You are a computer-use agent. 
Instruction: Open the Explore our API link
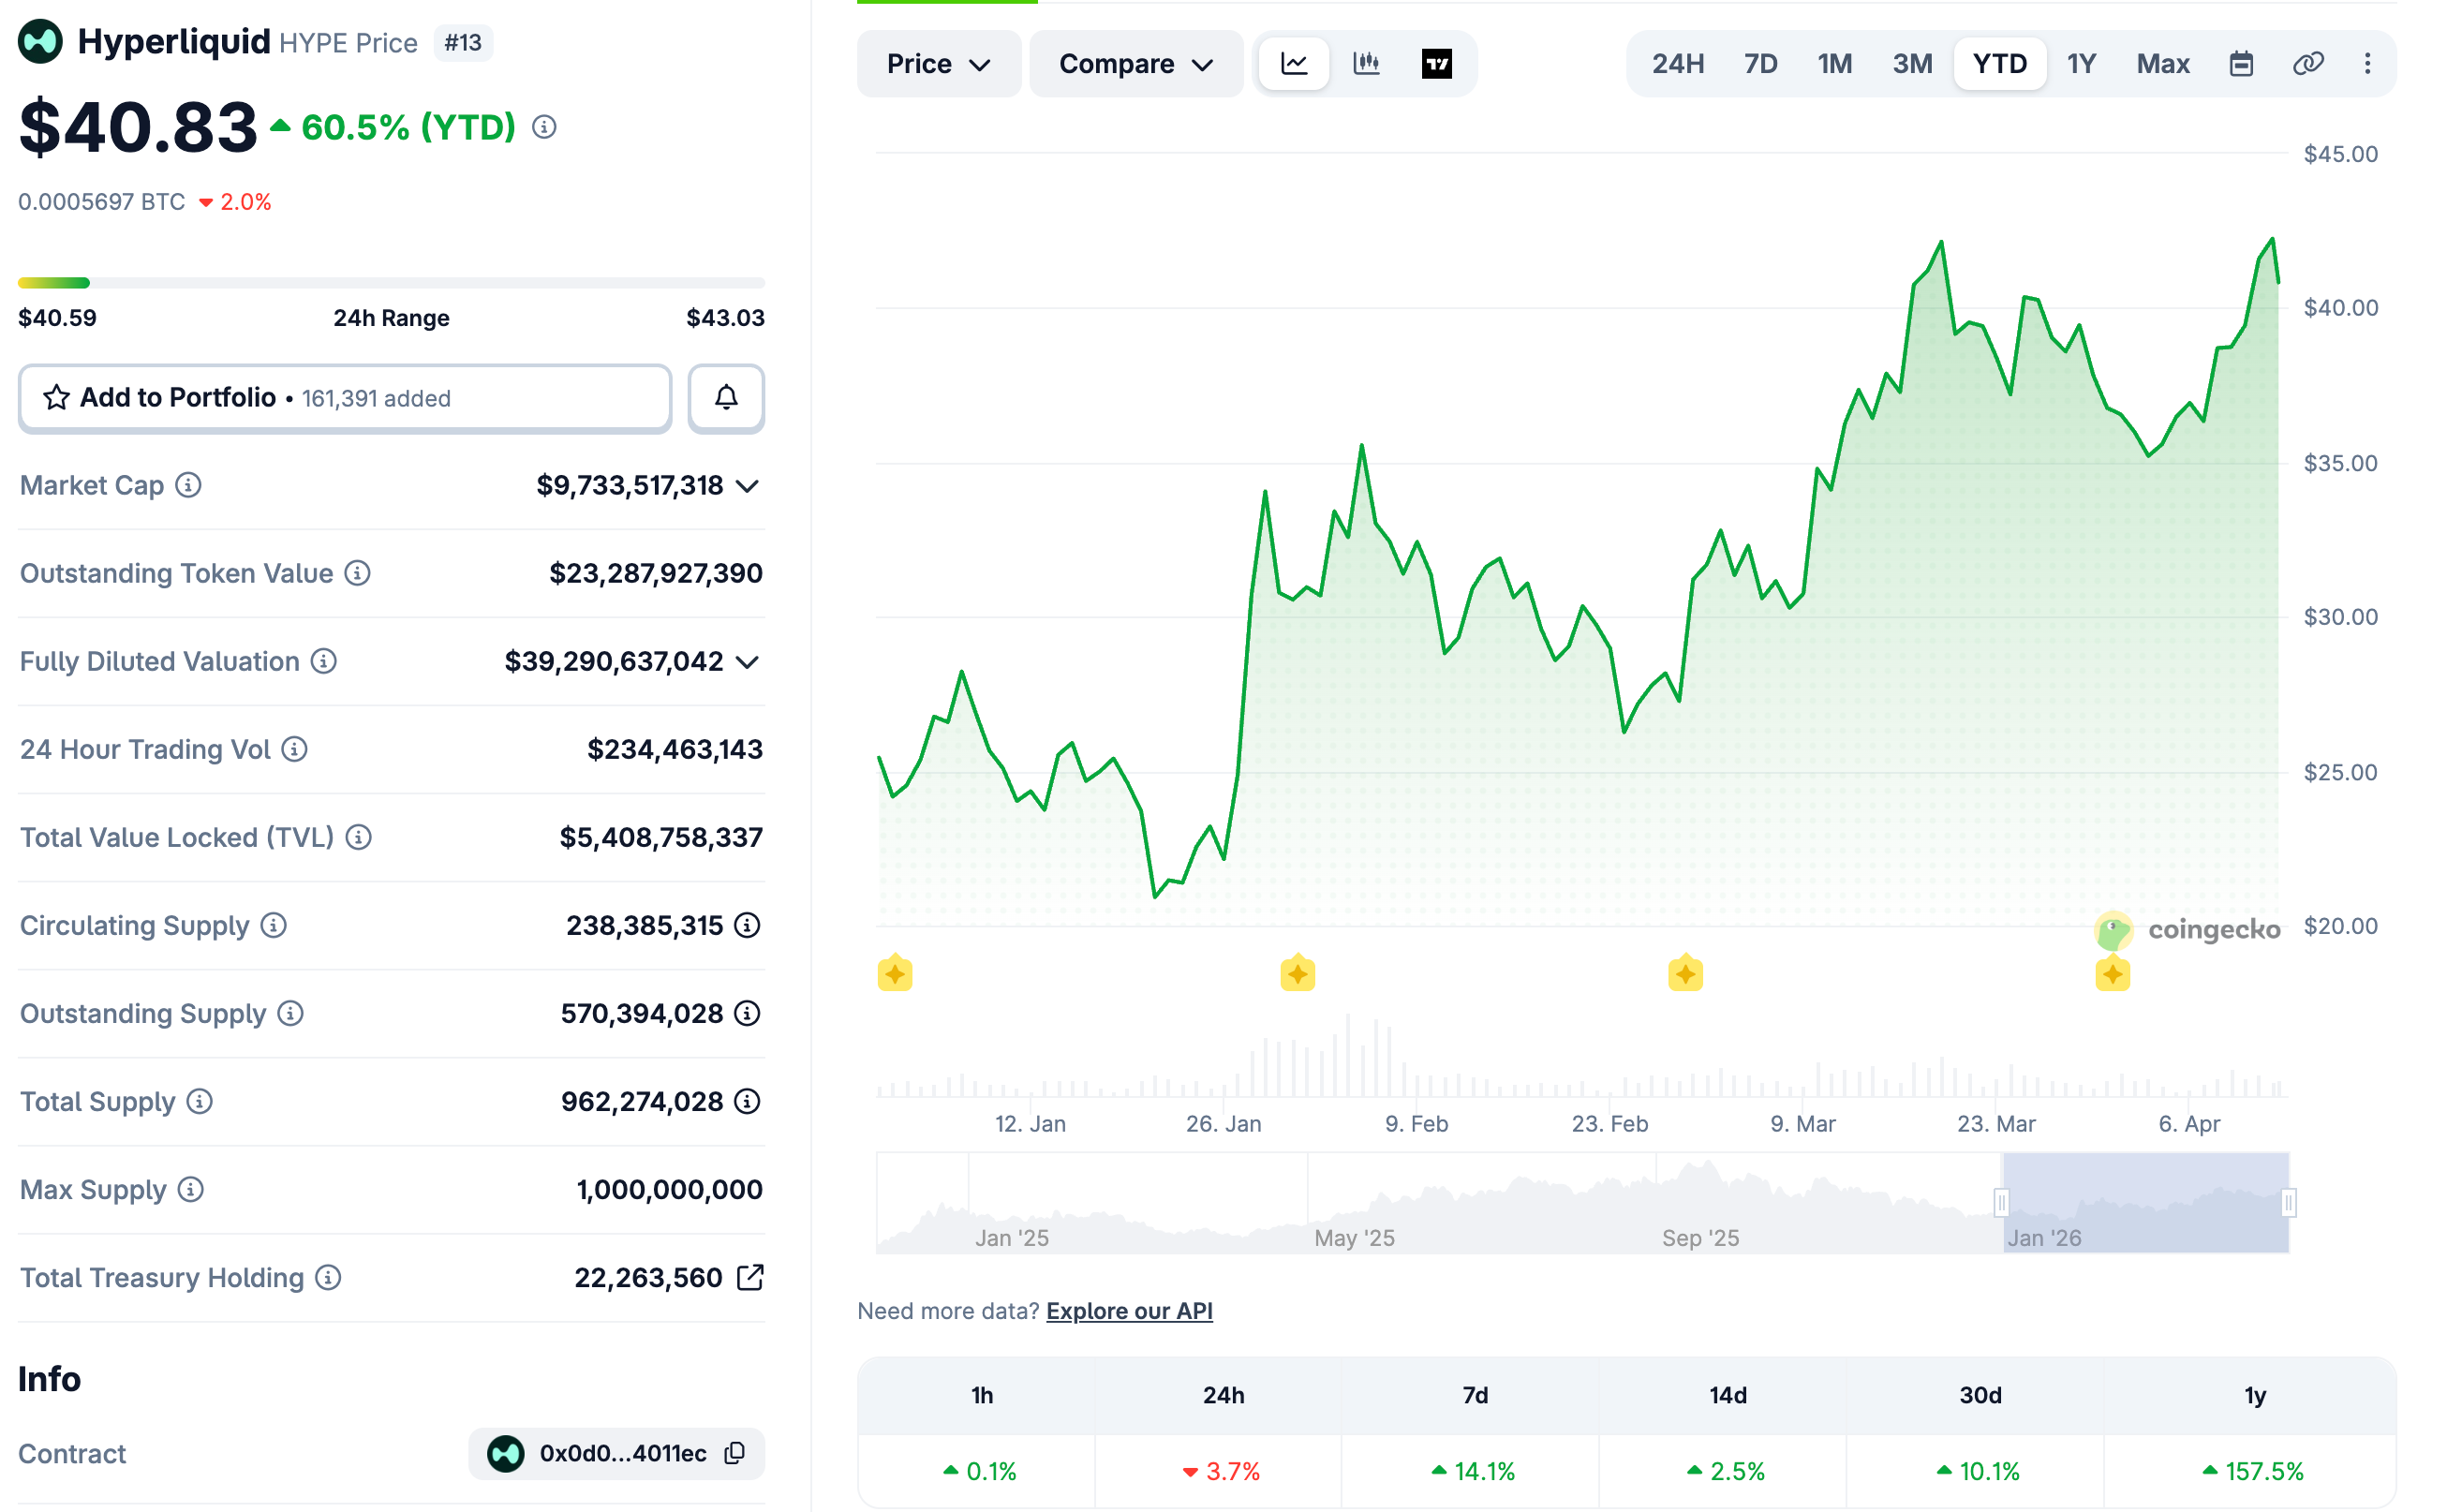click(x=1129, y=1311)
